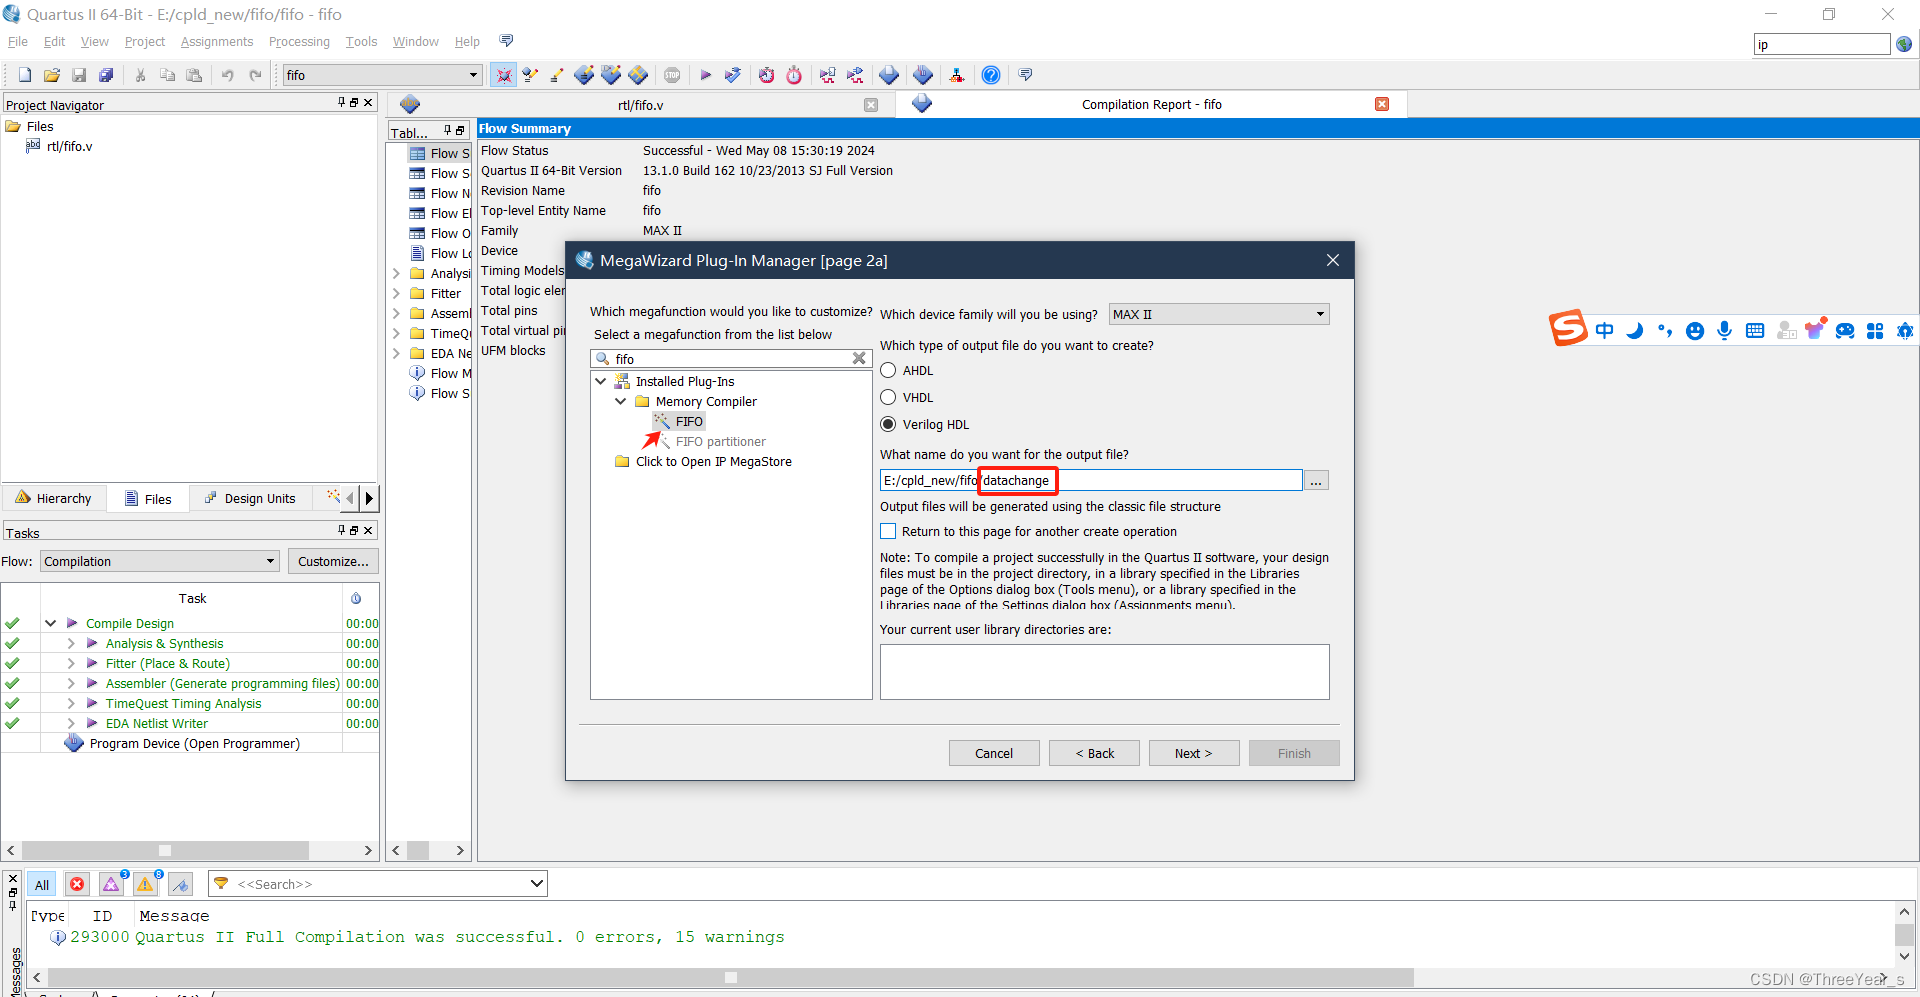Click the < Back button

point(1094,753)
